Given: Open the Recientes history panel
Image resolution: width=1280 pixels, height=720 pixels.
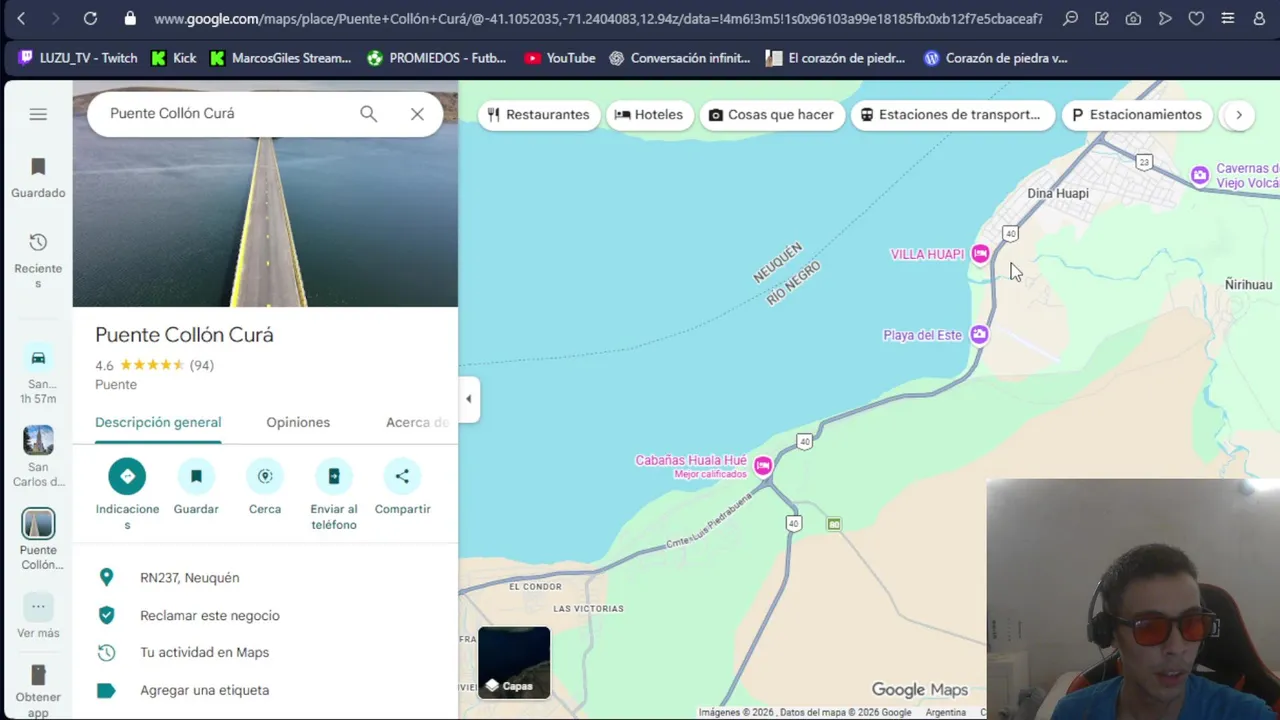Looking at the screenshot, I should click(x=38, y=260).
